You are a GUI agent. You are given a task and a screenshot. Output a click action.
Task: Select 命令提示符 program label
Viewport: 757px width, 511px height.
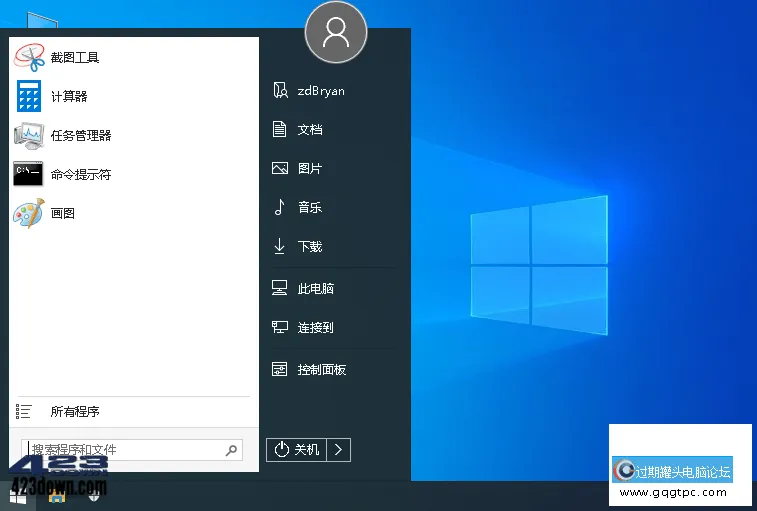(81, 174)
